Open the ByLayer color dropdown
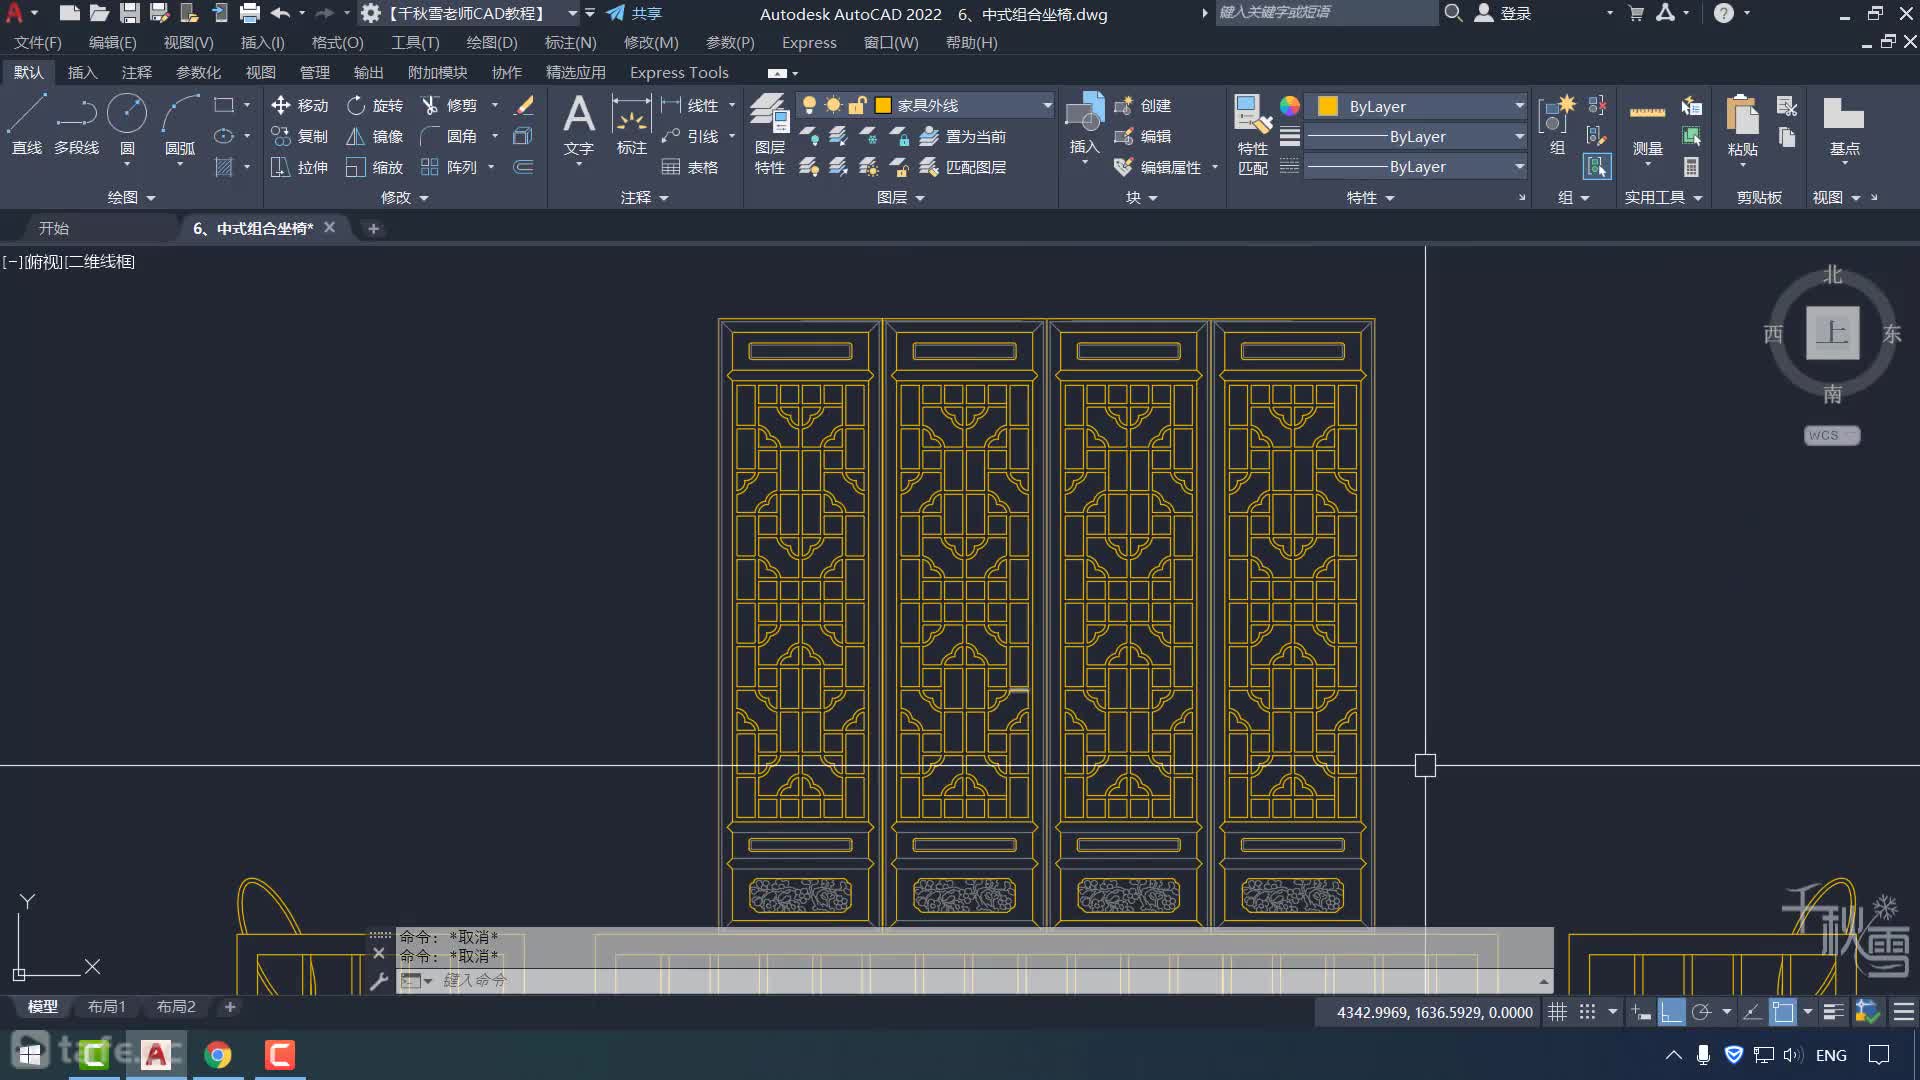The width and height of the screenshot is (1920, 1080). click(x=1417, y=106)
